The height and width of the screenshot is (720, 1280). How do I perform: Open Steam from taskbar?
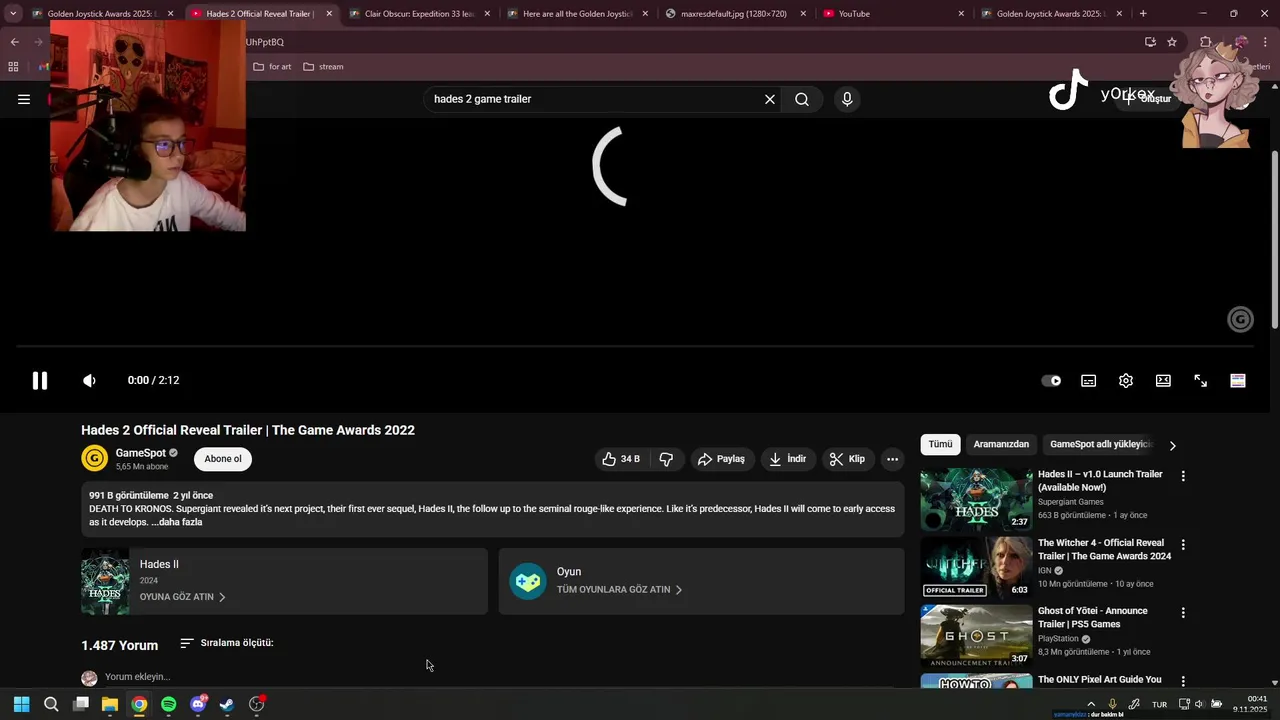(x=227, y=704)
